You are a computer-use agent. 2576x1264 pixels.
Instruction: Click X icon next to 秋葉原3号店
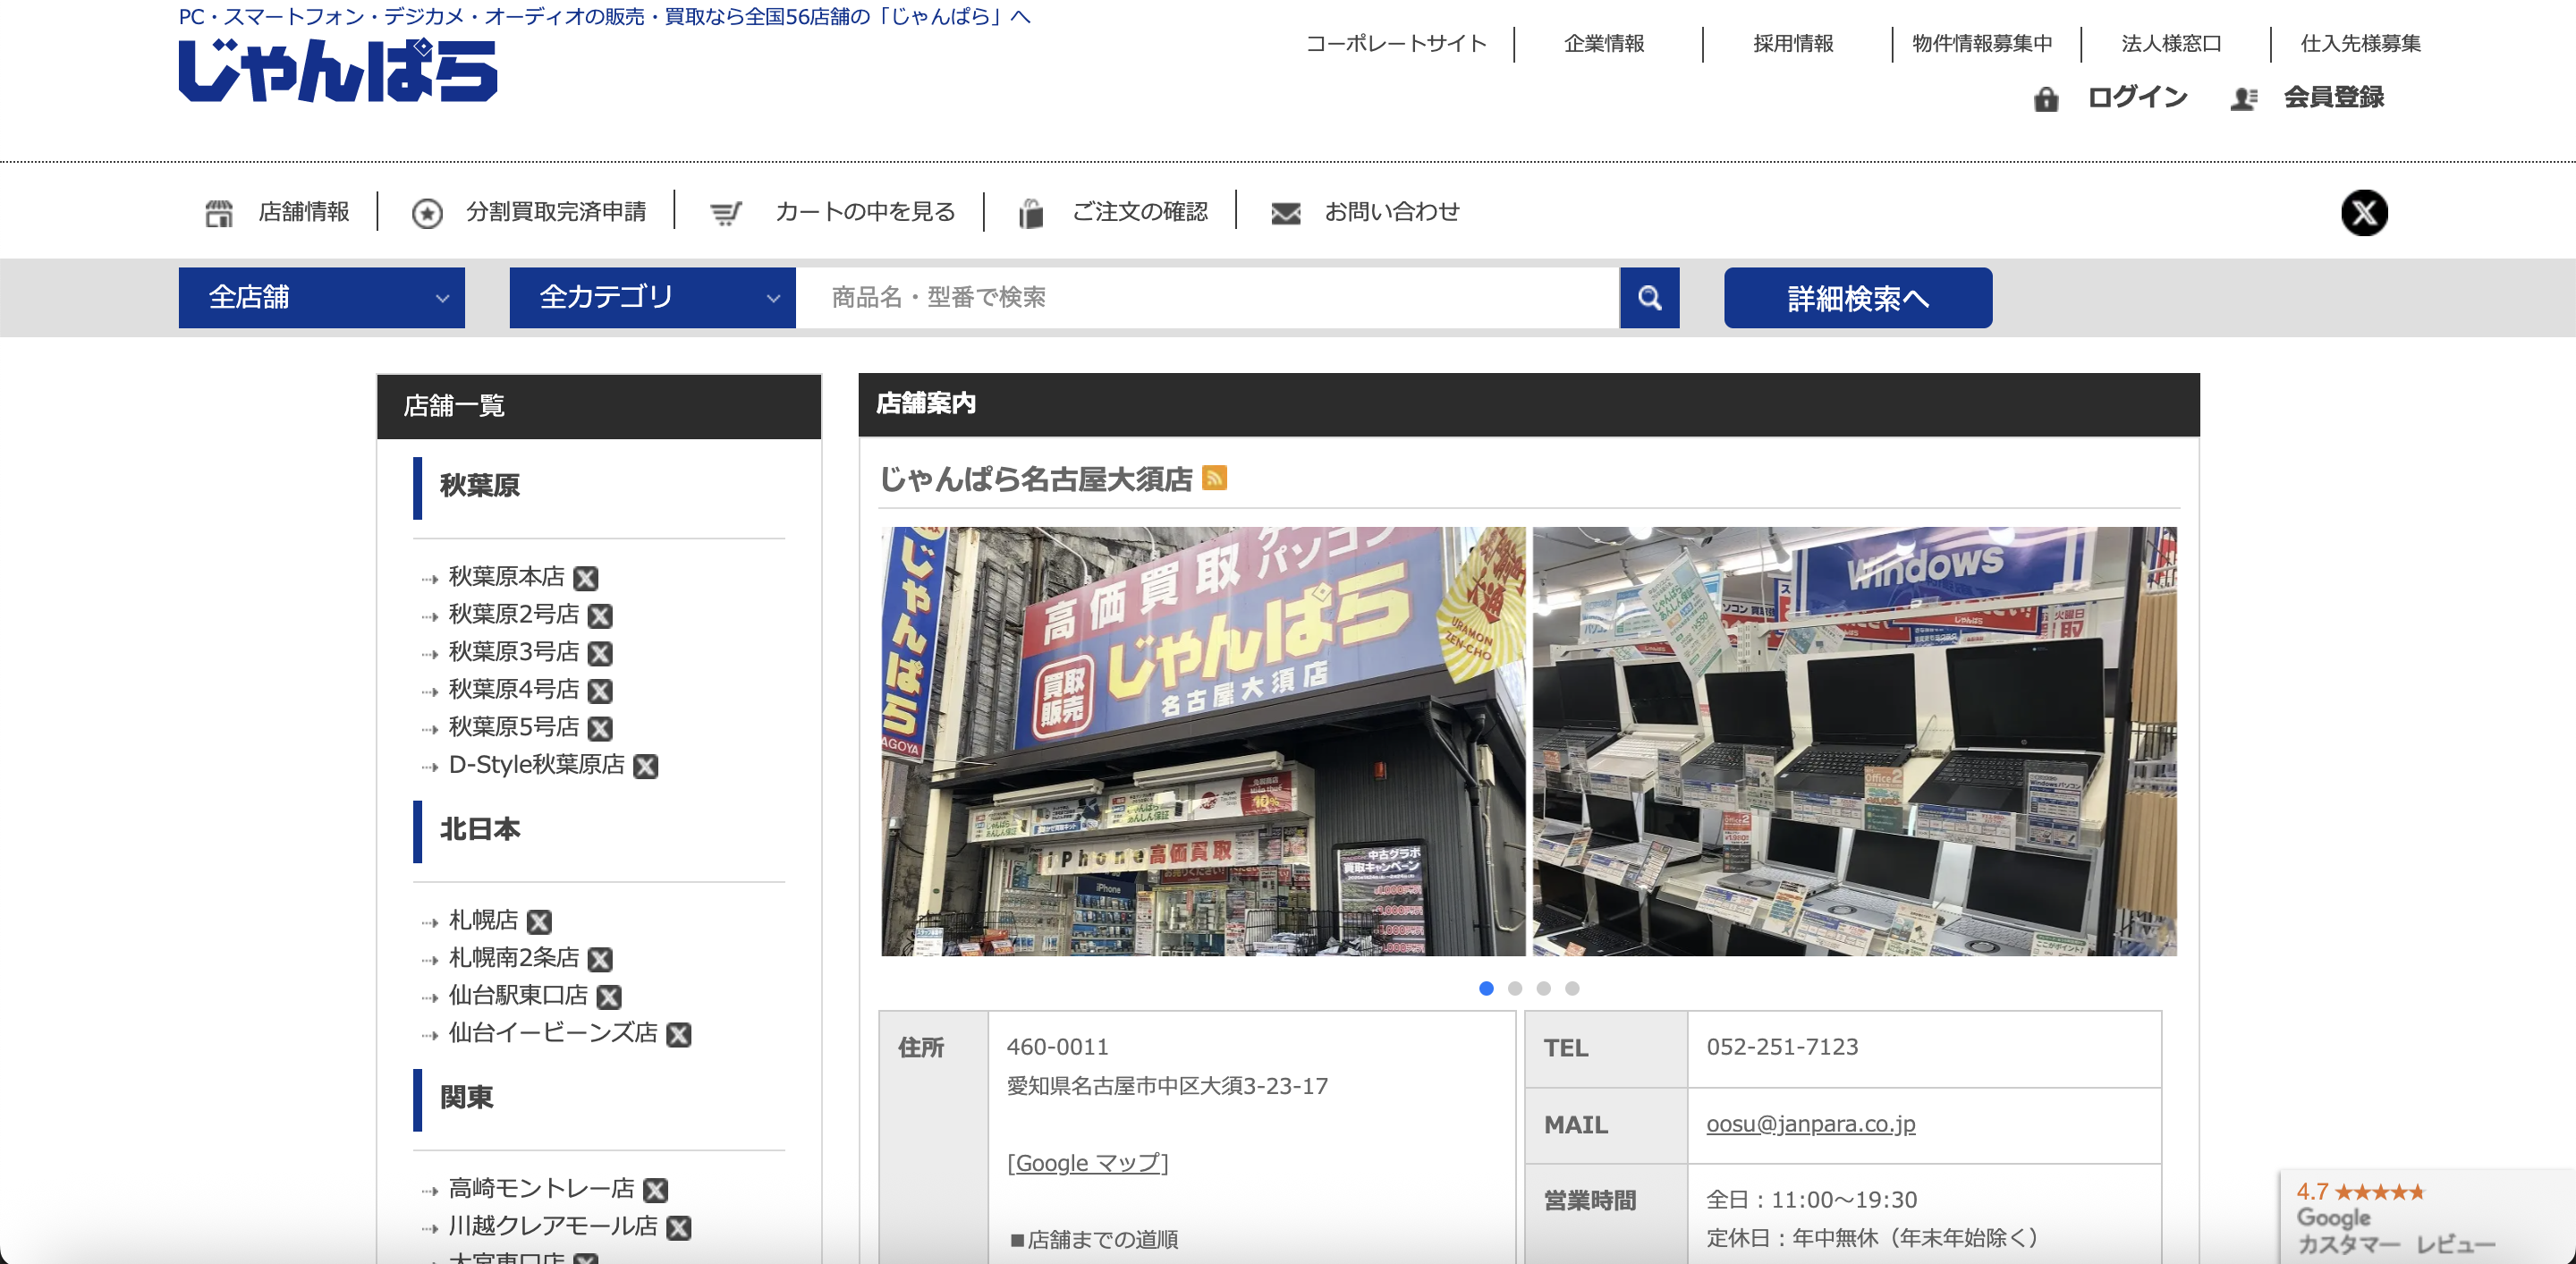coord(600,653)
